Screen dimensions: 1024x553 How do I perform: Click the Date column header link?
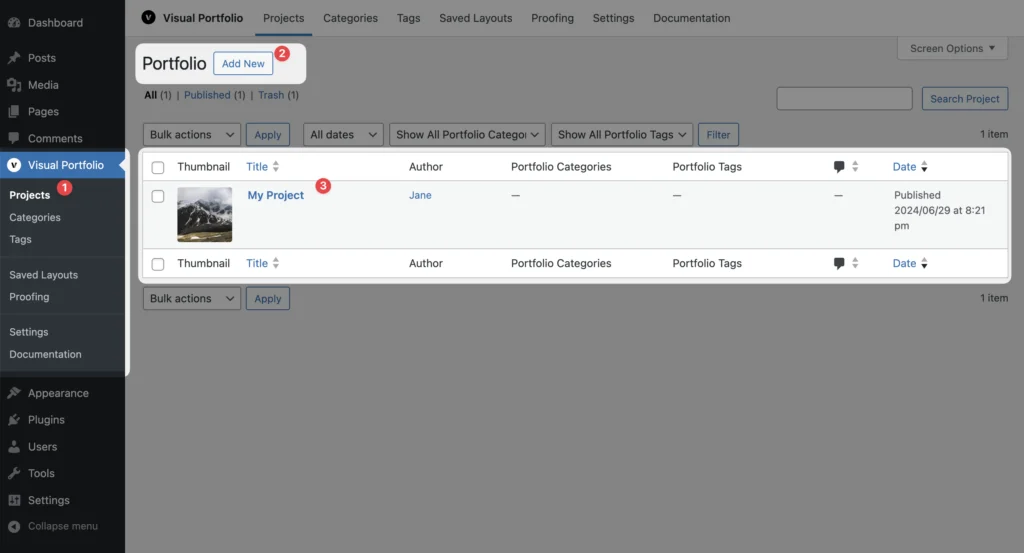[904, 166]
